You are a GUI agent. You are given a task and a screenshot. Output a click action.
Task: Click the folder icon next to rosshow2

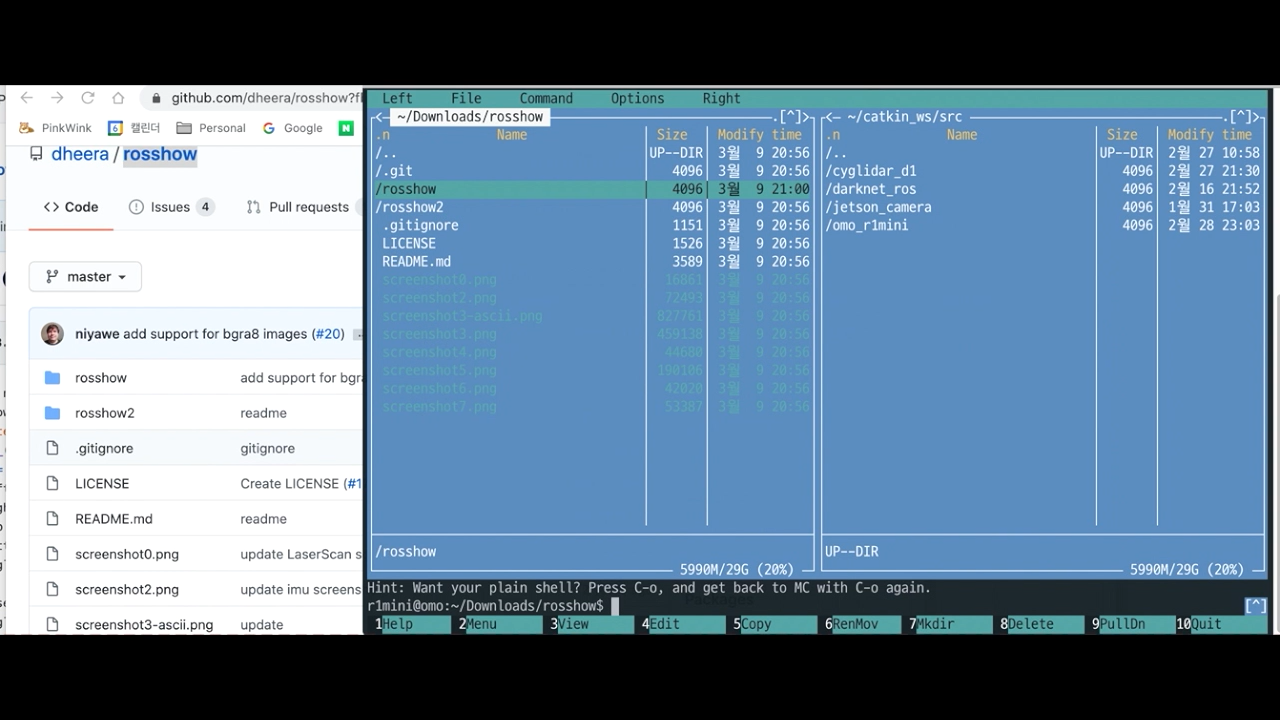click(x=53, y=413)
